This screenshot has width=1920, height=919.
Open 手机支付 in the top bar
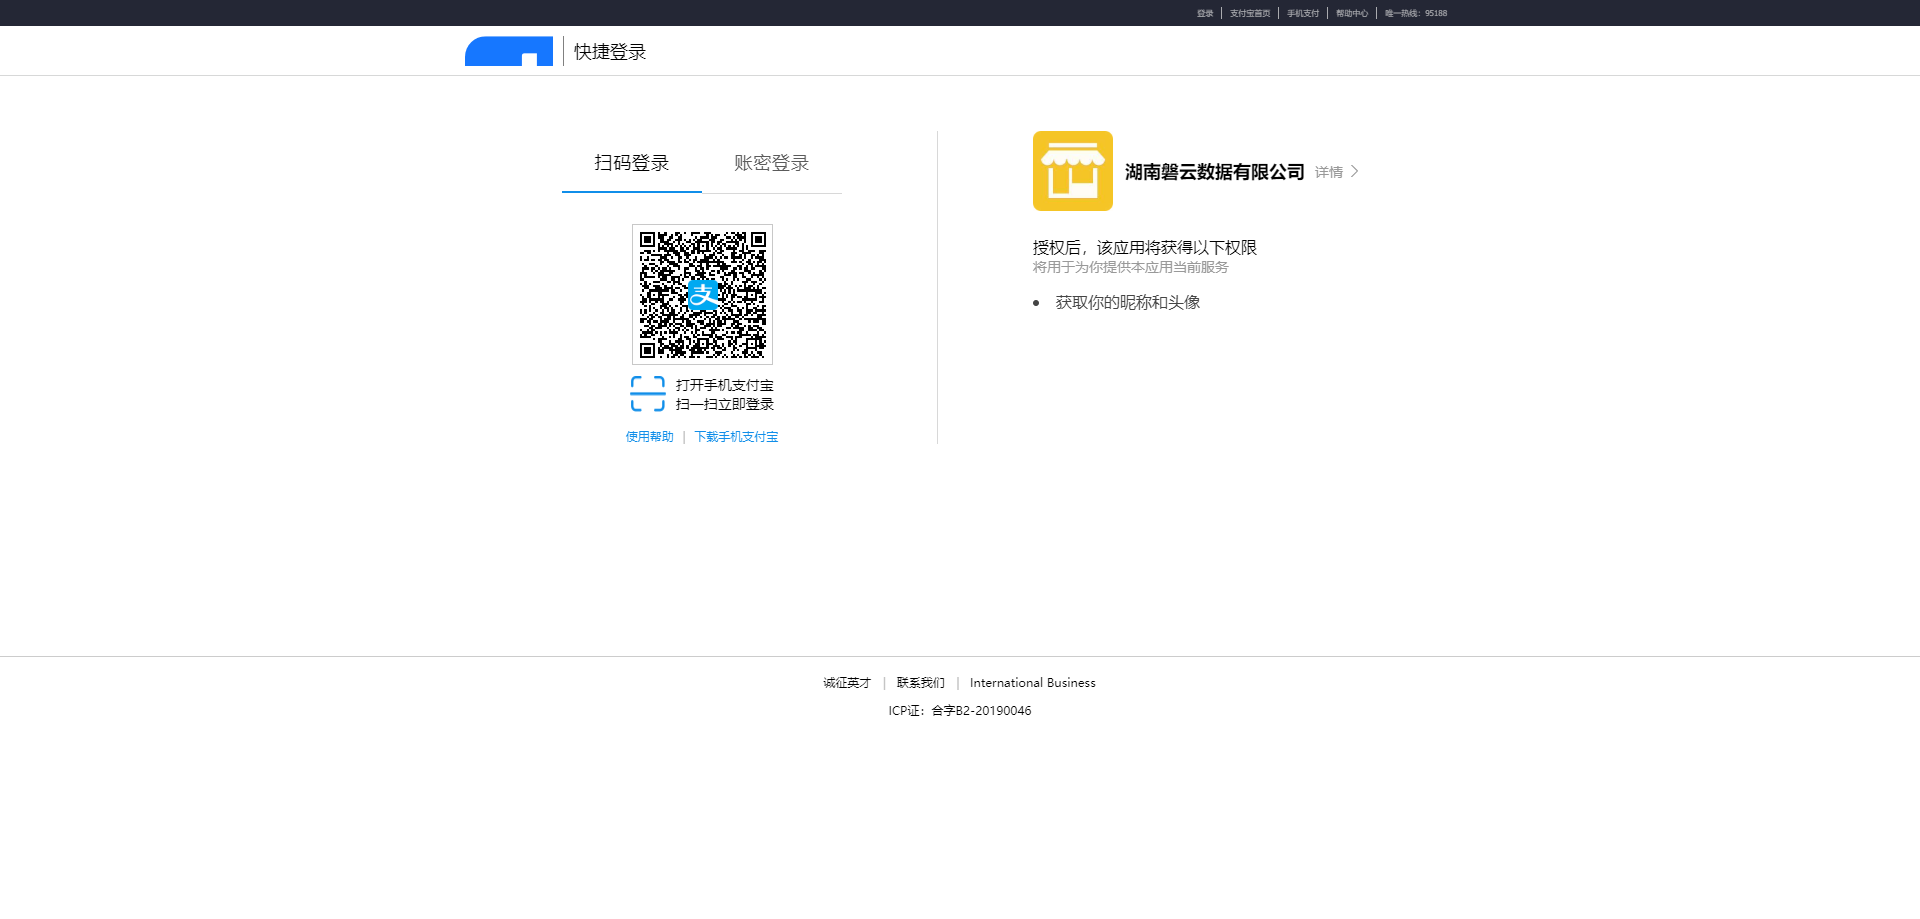tap(1303, 13)
